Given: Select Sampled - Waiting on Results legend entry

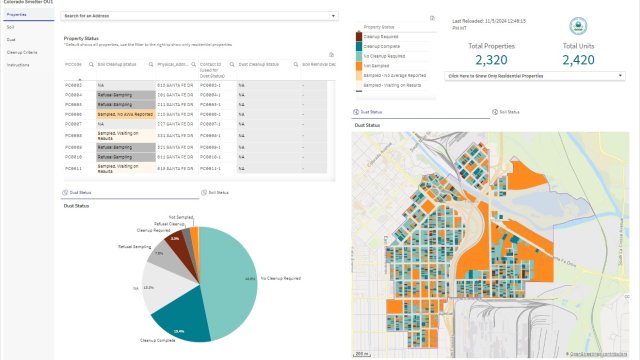Looking at the screenshot, I should (x=391, y=85).
